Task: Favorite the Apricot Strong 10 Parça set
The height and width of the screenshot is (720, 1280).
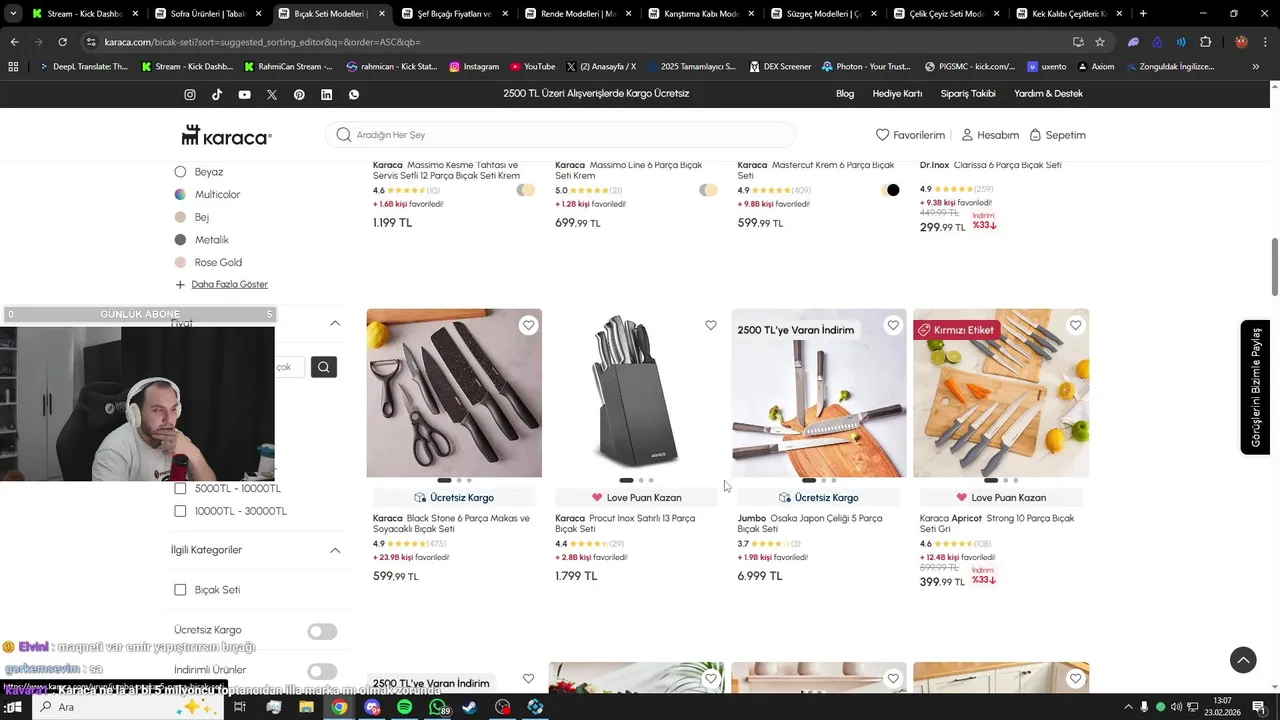Action: pos(1075,325)
